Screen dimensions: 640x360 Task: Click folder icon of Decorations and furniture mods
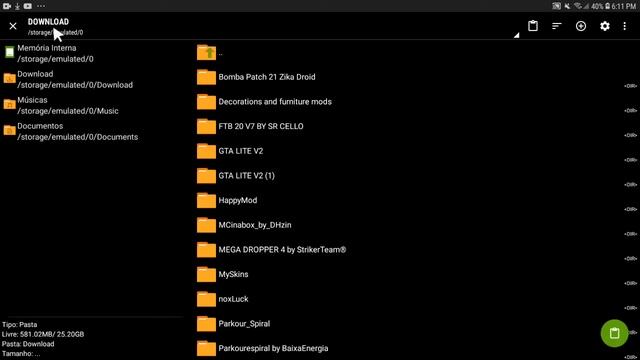tap(206, 102)
